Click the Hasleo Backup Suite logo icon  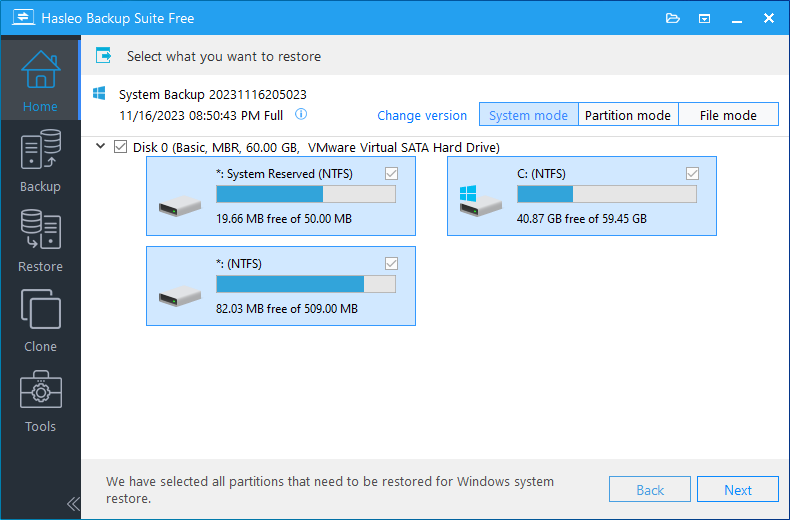coord(23,18)
